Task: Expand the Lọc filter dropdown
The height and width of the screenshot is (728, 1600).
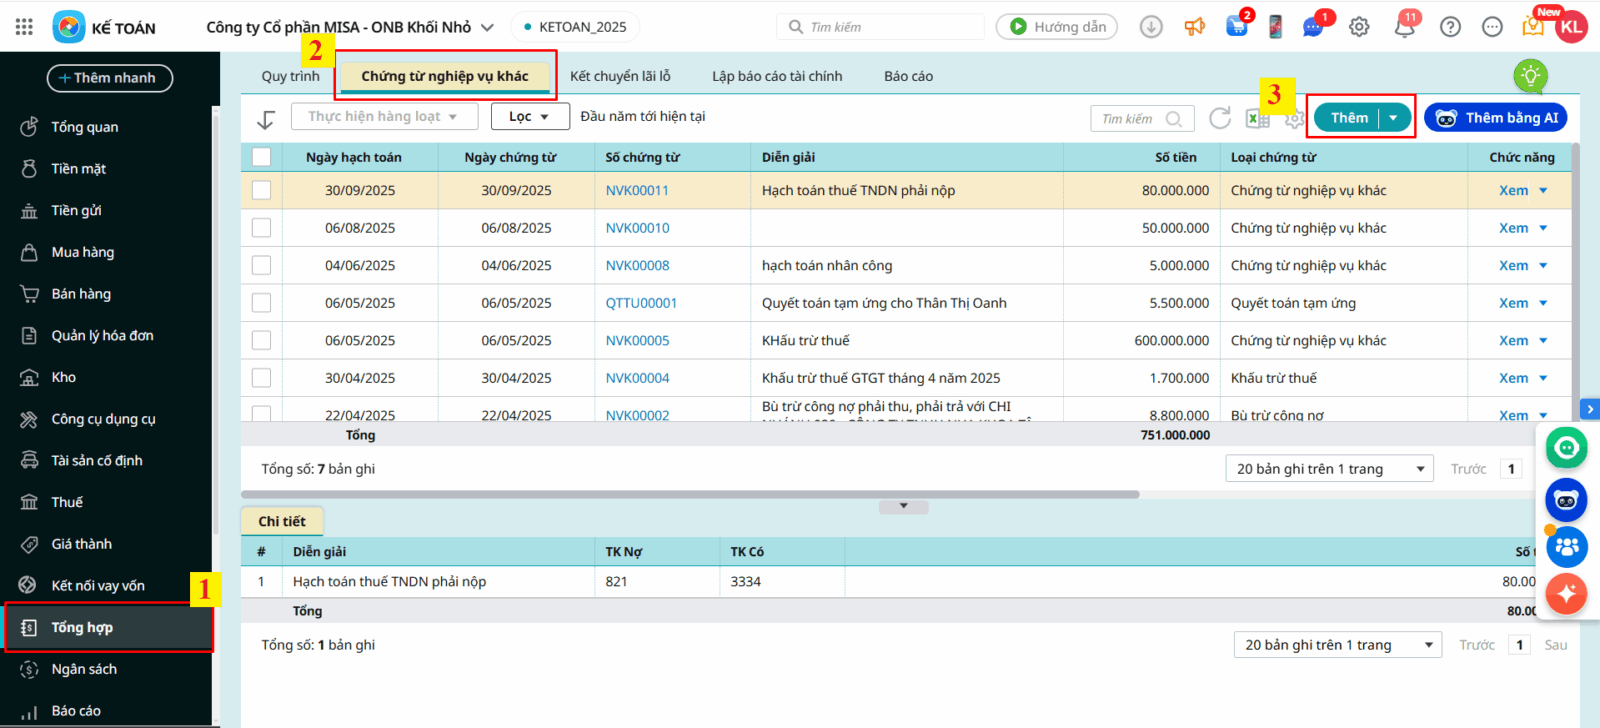Action: pyautogui.click(x=529, y=117)
